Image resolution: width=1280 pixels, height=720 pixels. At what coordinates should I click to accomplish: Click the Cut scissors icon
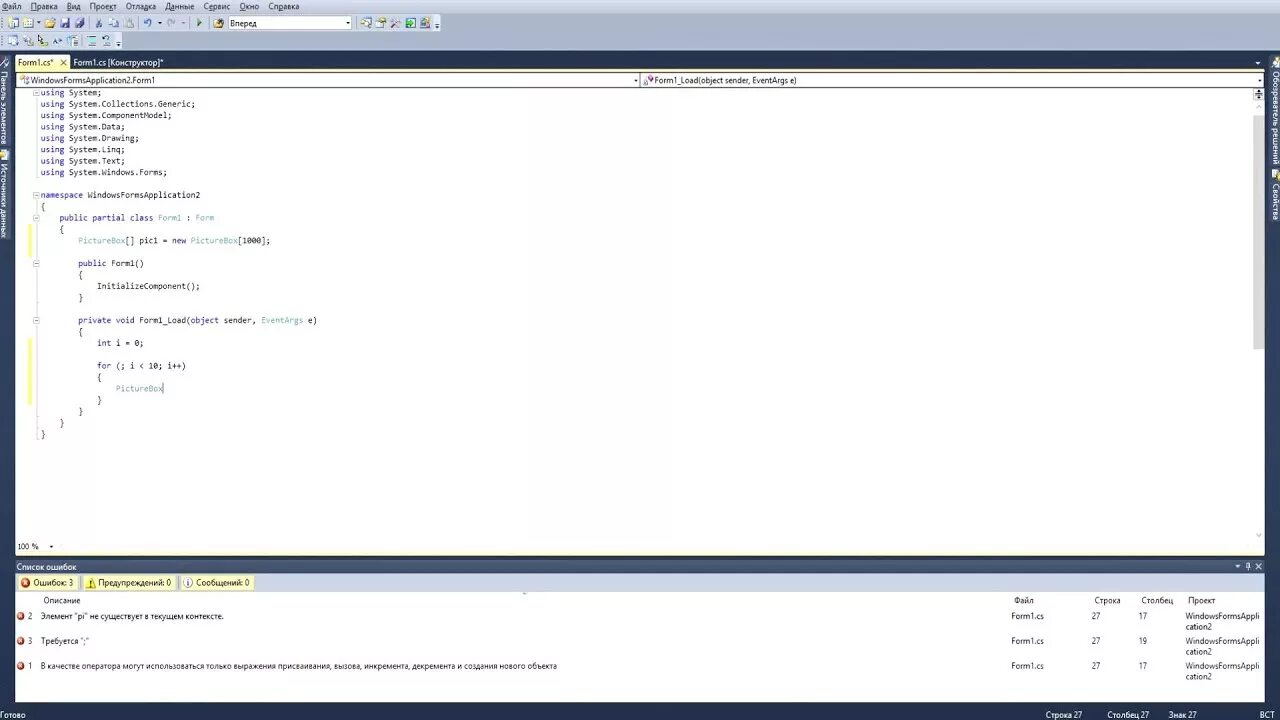pos(98,23)
